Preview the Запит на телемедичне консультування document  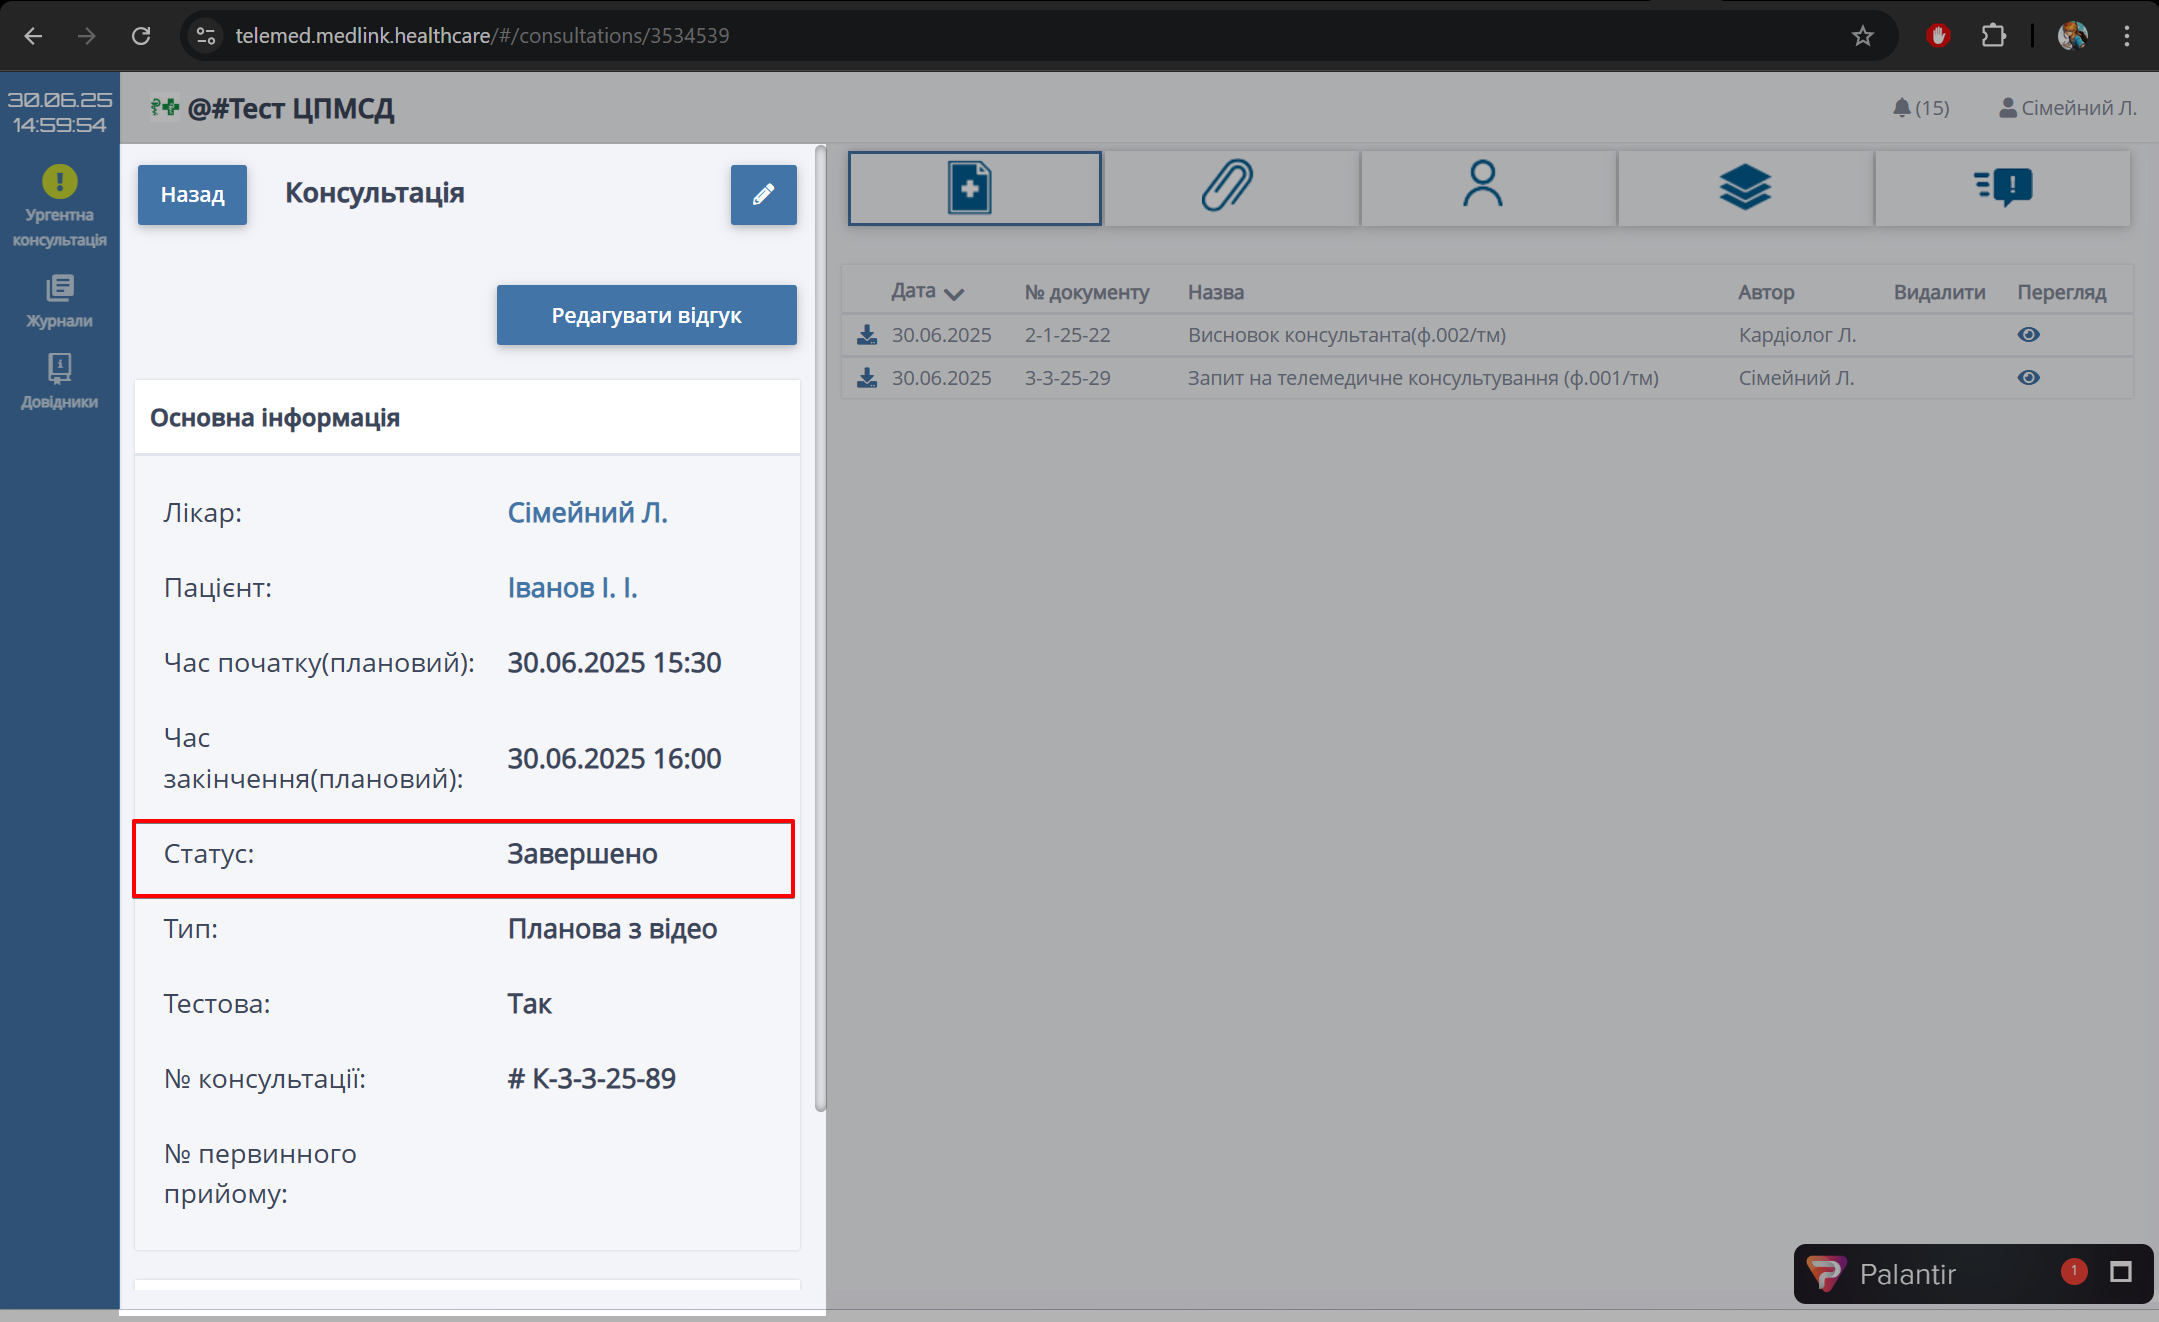pos(2028,378)
